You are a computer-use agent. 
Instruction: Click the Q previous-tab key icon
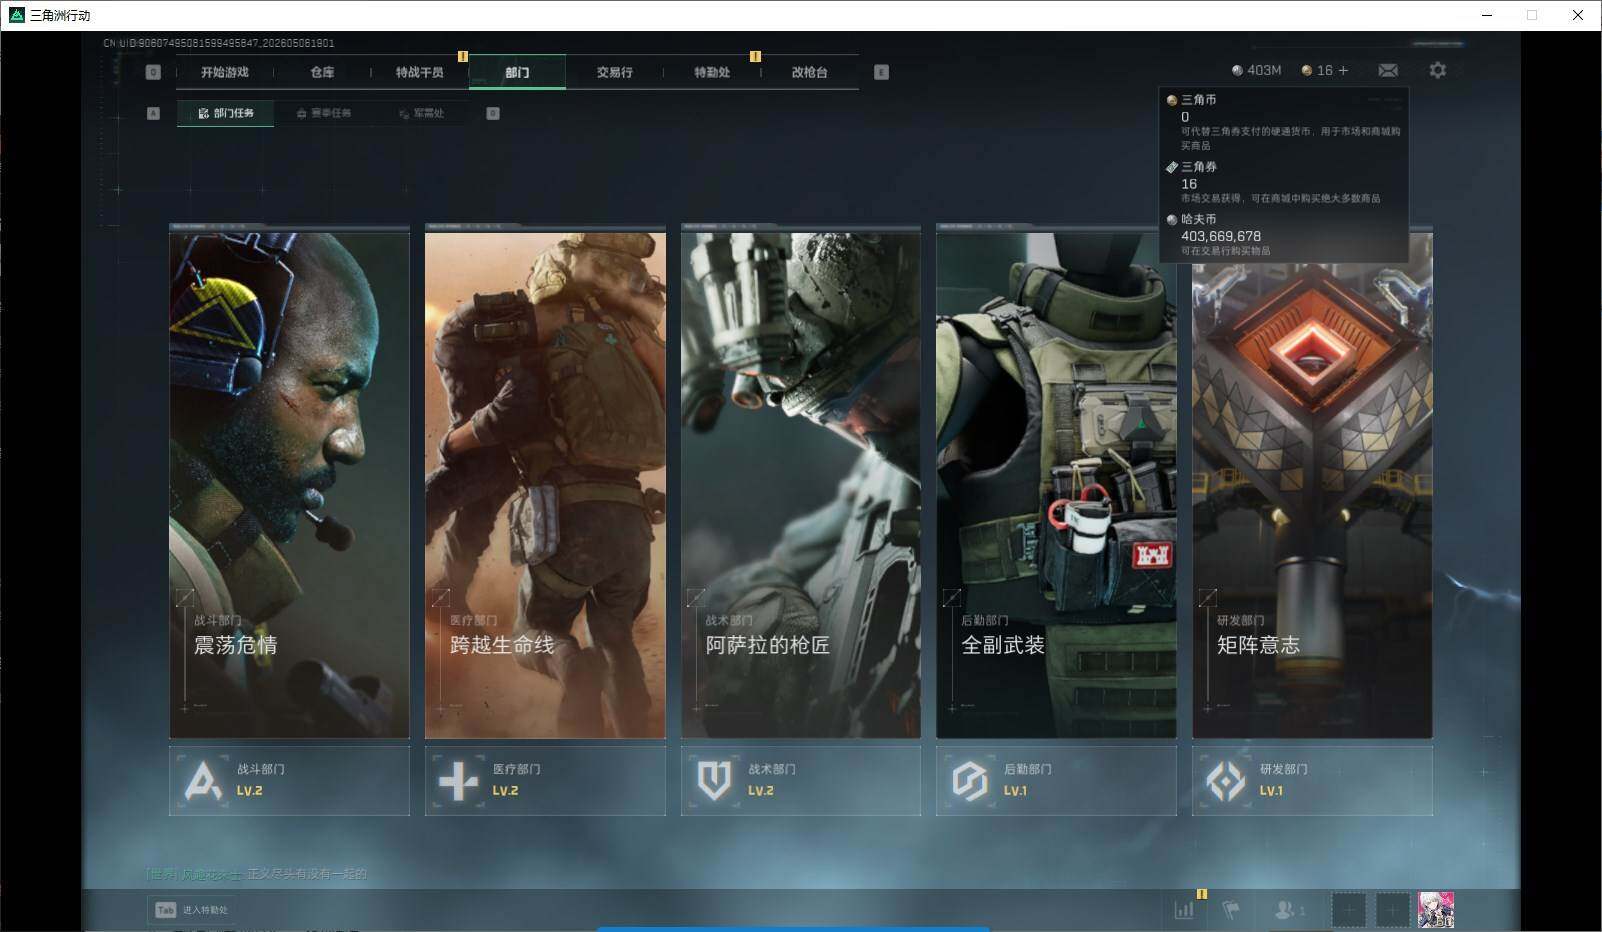click(x=153, y=72)
